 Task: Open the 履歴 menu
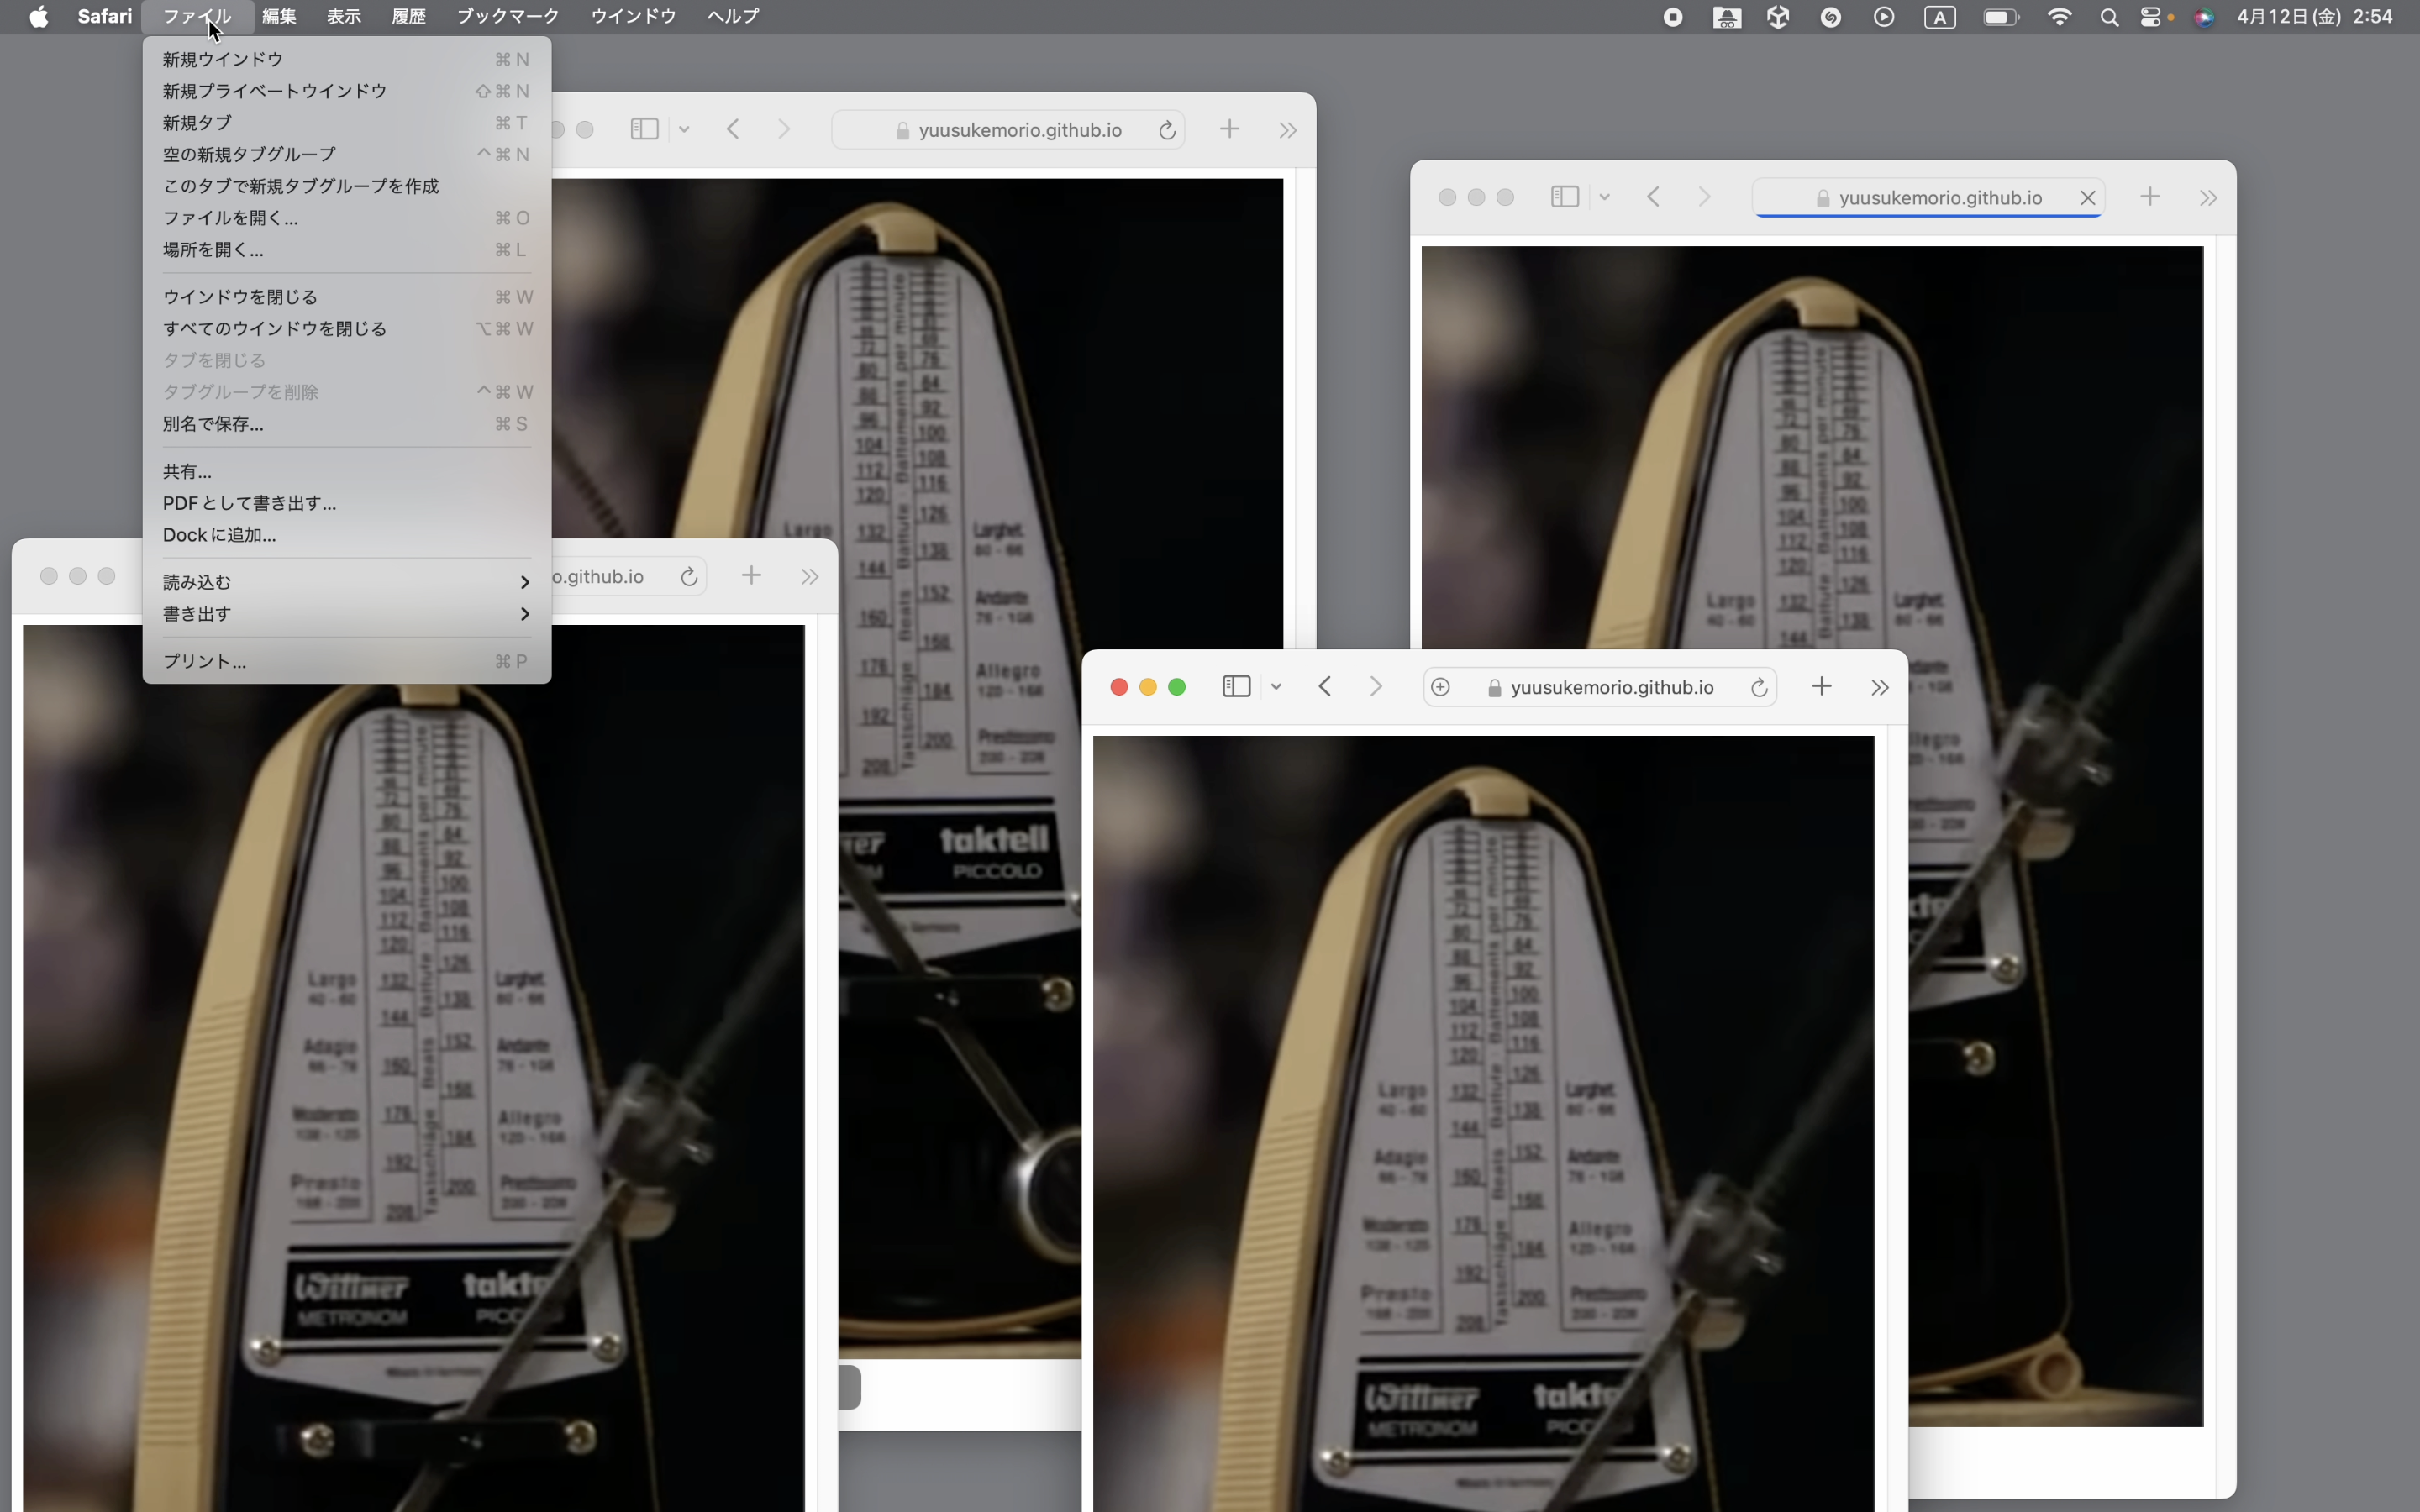[409, 17]
